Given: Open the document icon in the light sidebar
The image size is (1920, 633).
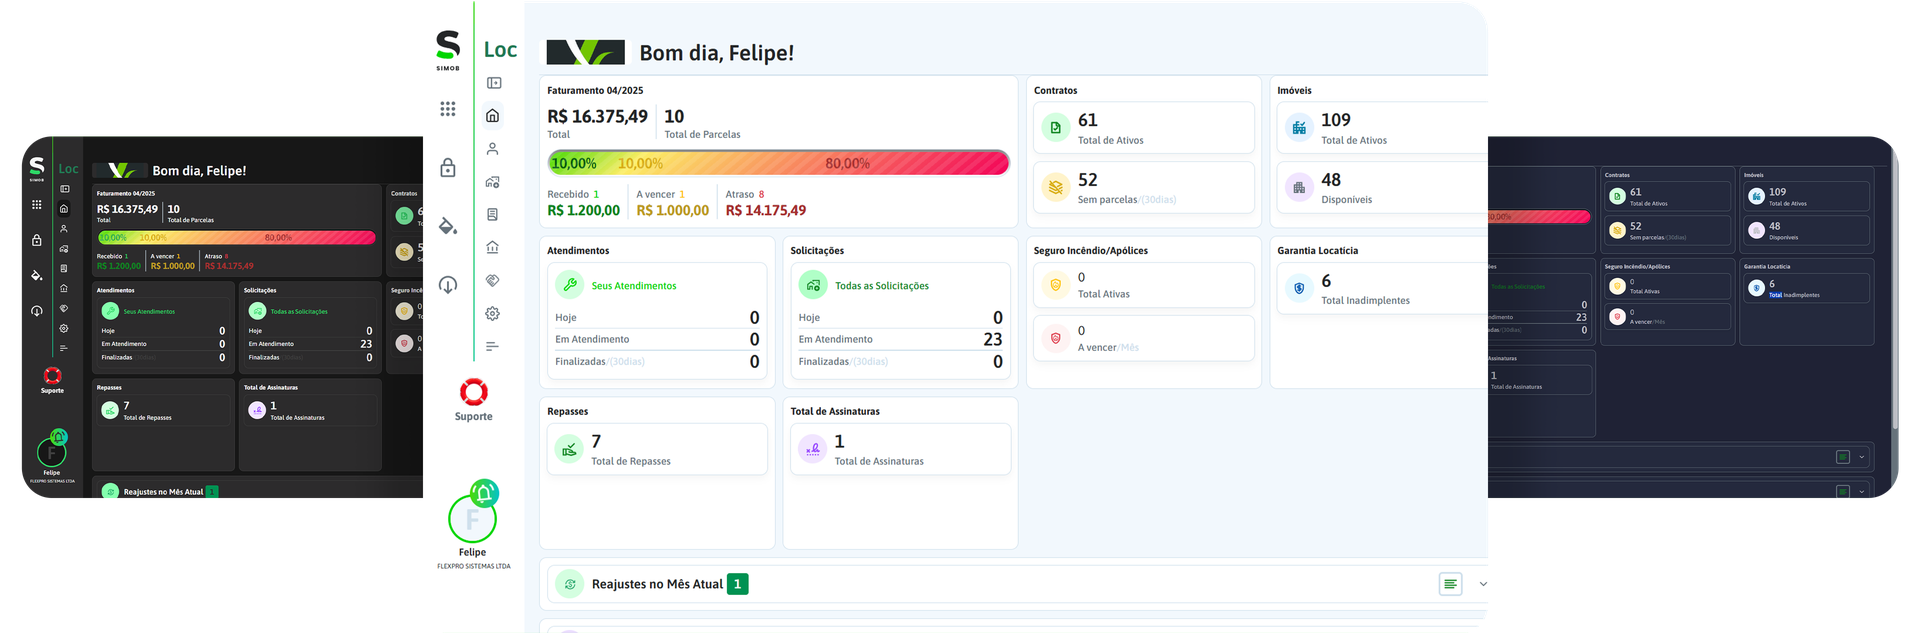Looking at the screenshot, I should pos(493,214).
